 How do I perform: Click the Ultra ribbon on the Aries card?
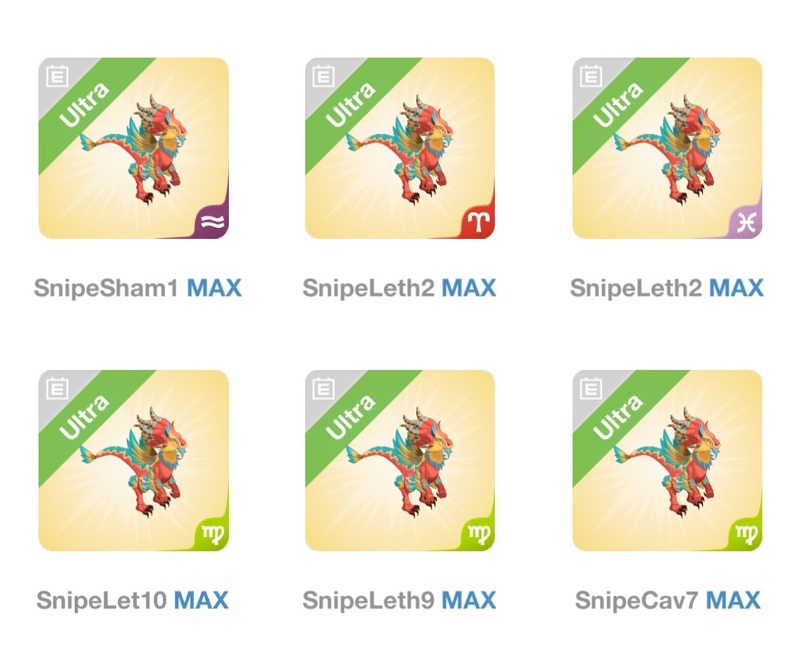click(x=352, y=105)
